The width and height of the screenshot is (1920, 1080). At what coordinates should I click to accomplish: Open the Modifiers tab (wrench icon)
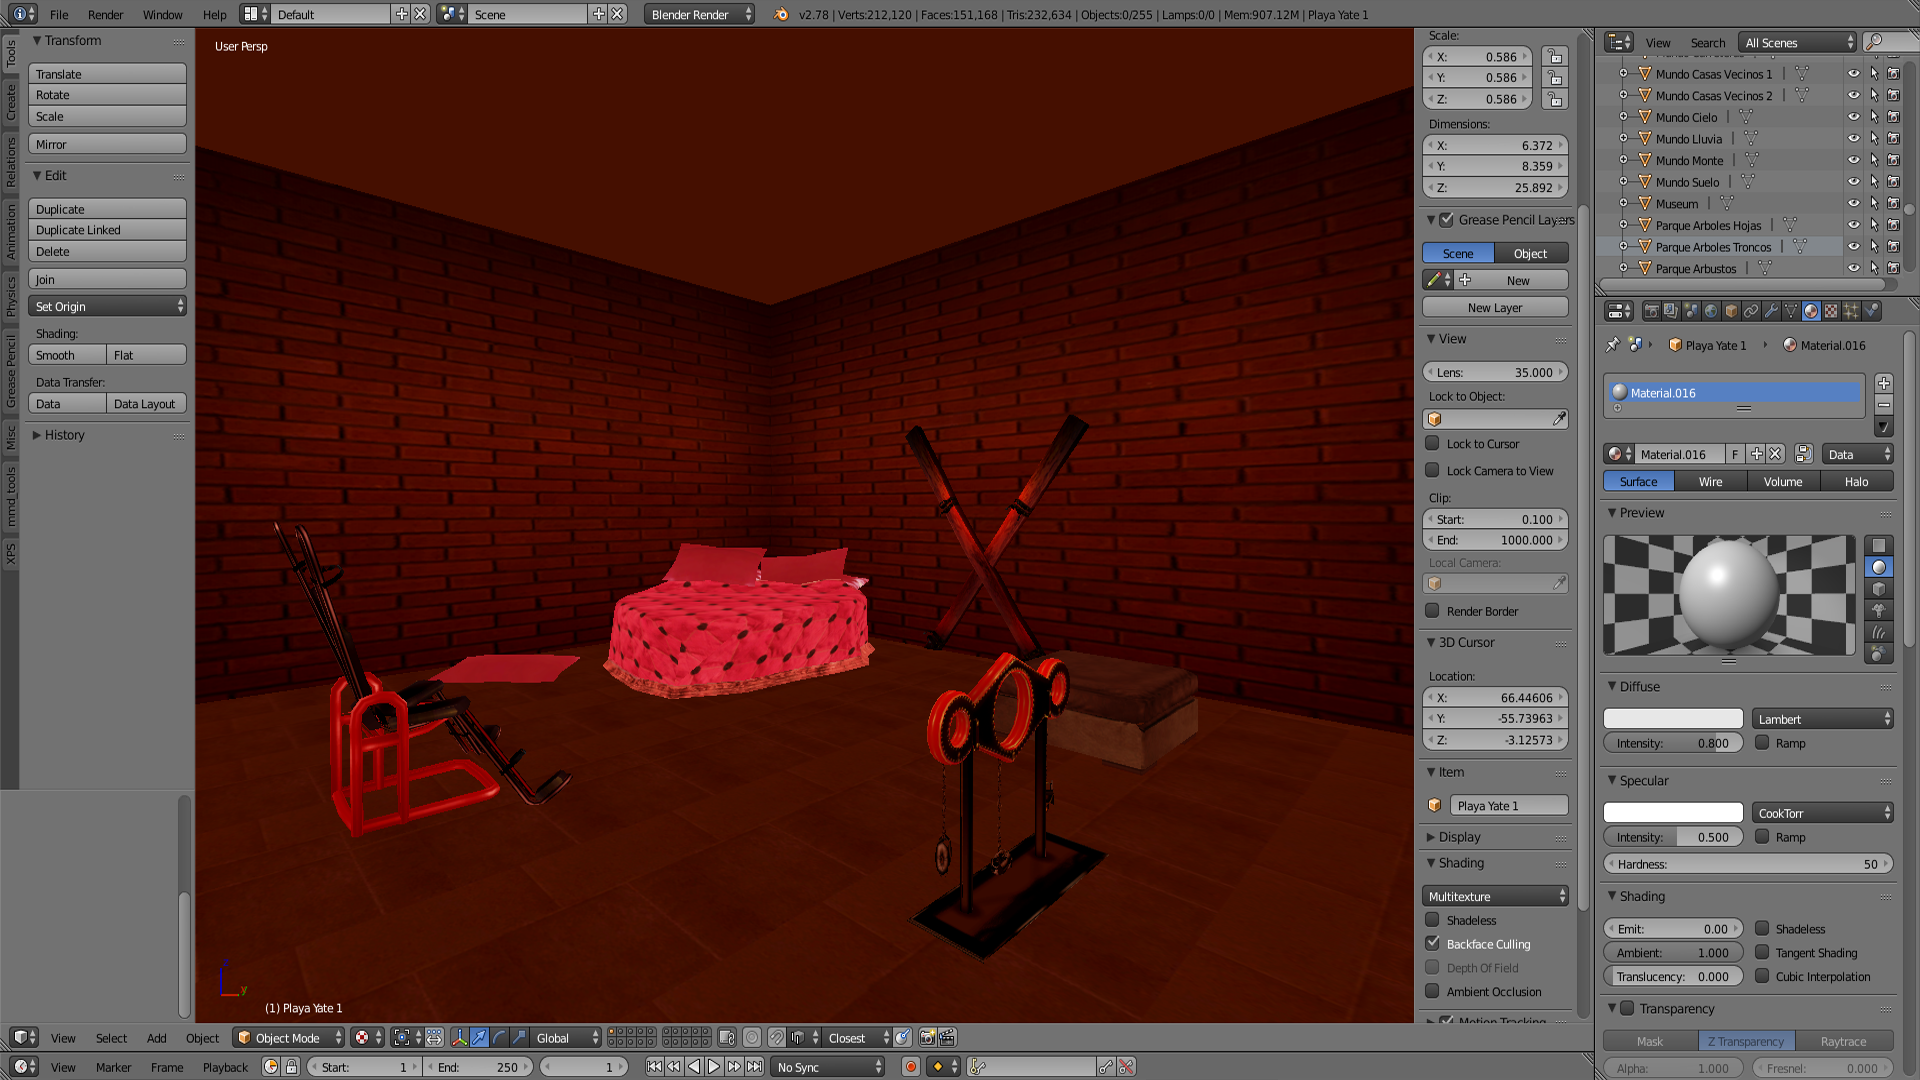[x=1771, y=311]
